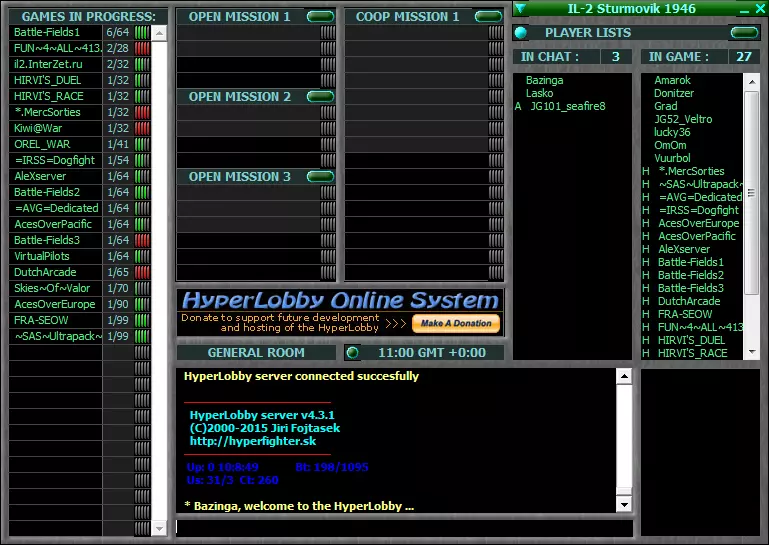Click the green ping bars for FRA-SEOW

(x=142, y=320)
